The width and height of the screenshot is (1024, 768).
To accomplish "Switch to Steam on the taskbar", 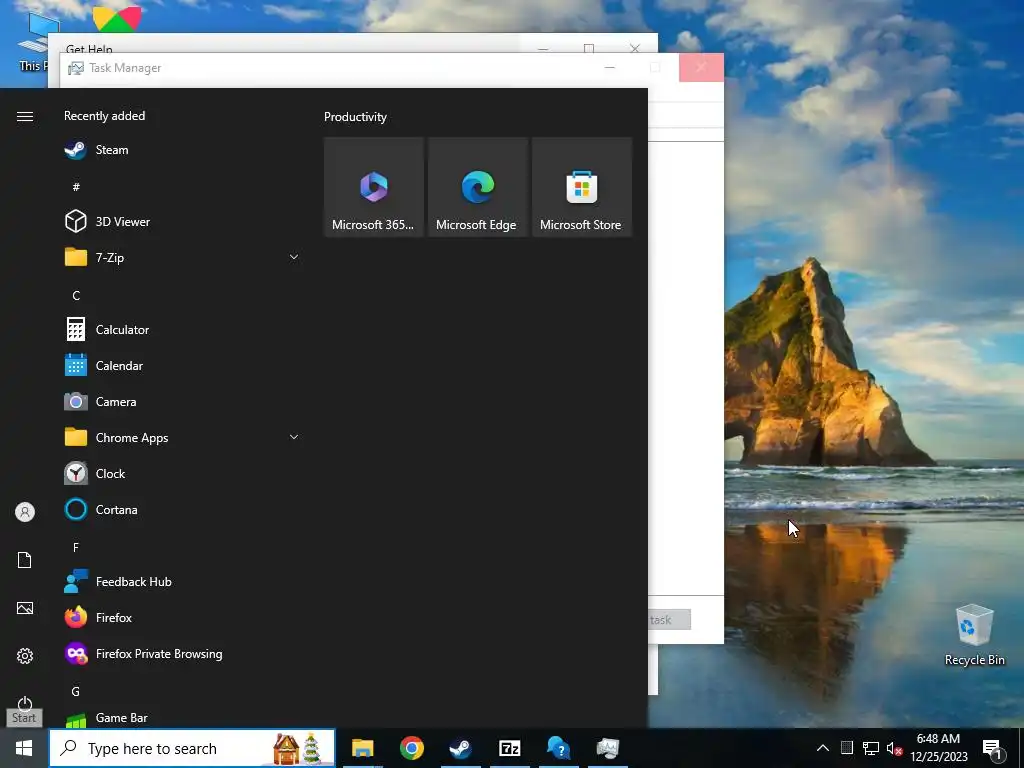I will (460, 748).
